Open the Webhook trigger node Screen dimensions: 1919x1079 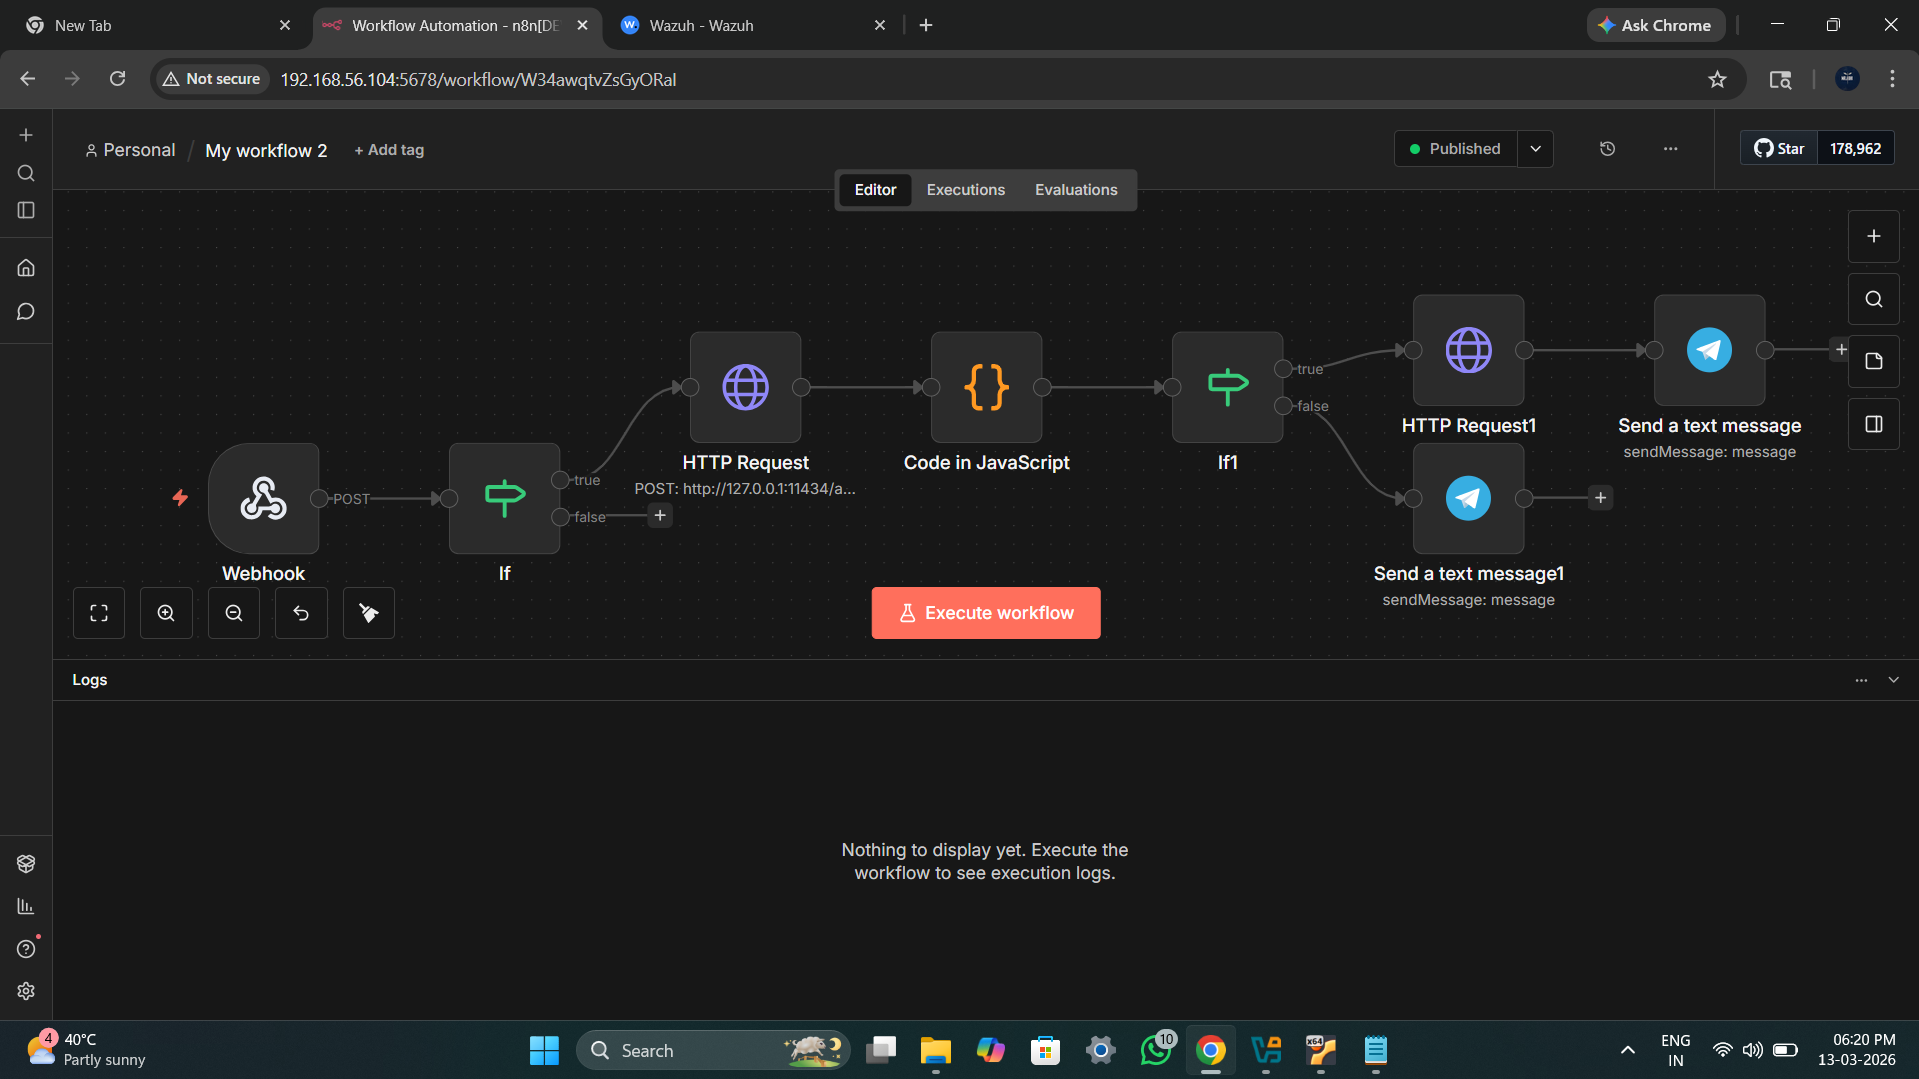point(264,498)
